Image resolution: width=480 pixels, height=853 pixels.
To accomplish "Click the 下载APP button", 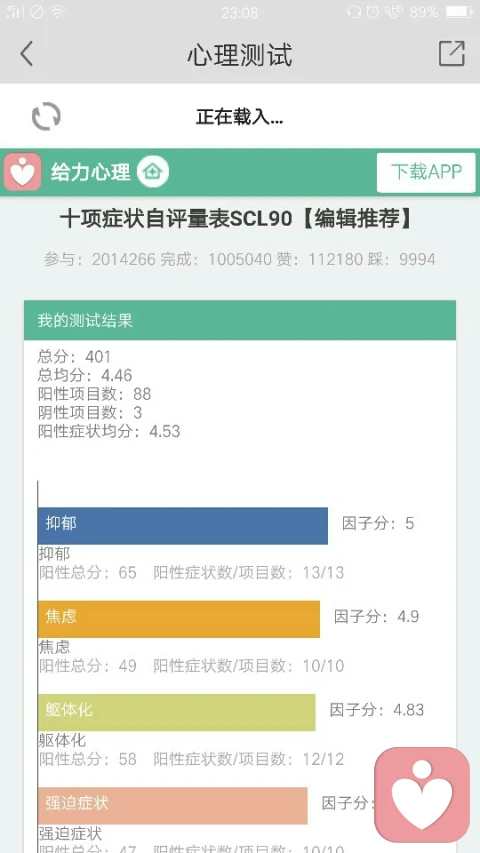I will coord(426,172).
